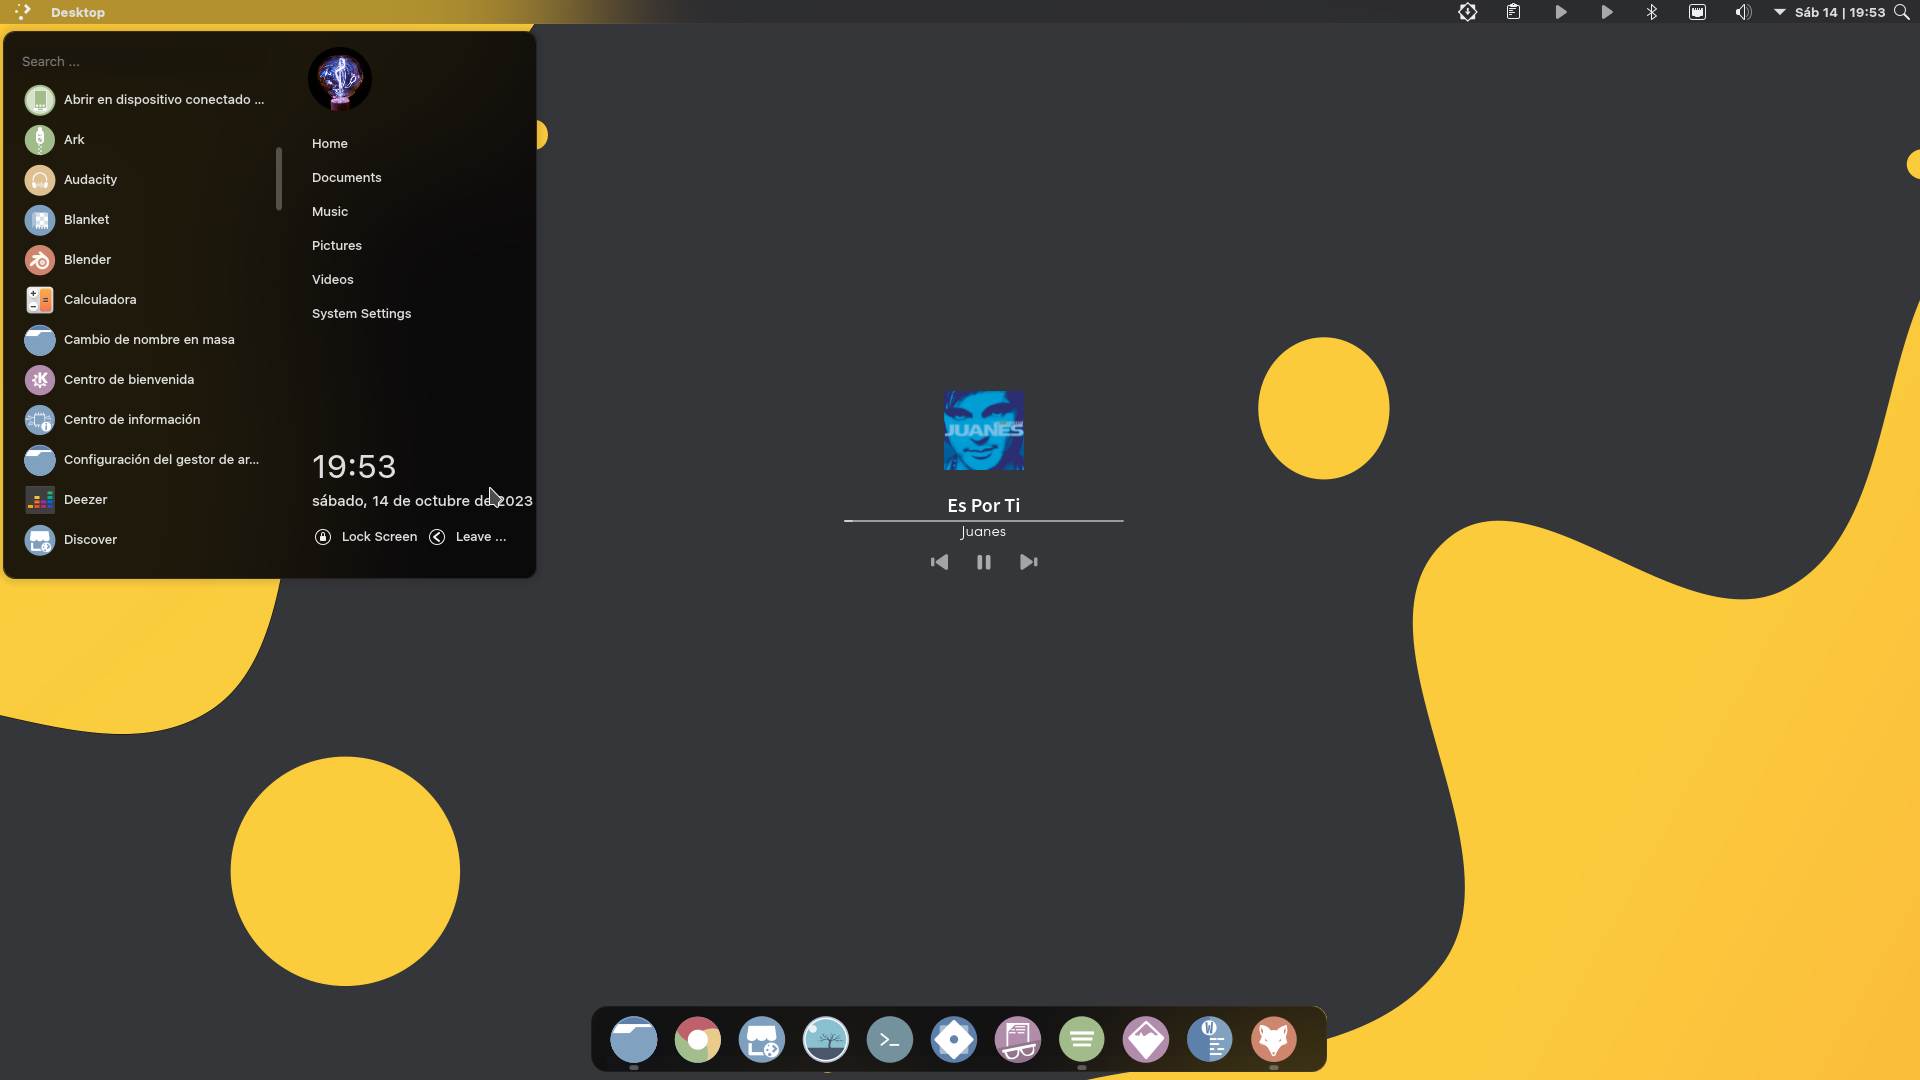1920x1080 pixels.
Task: Launch Chrome browser from the dock
Action: 697,1040
